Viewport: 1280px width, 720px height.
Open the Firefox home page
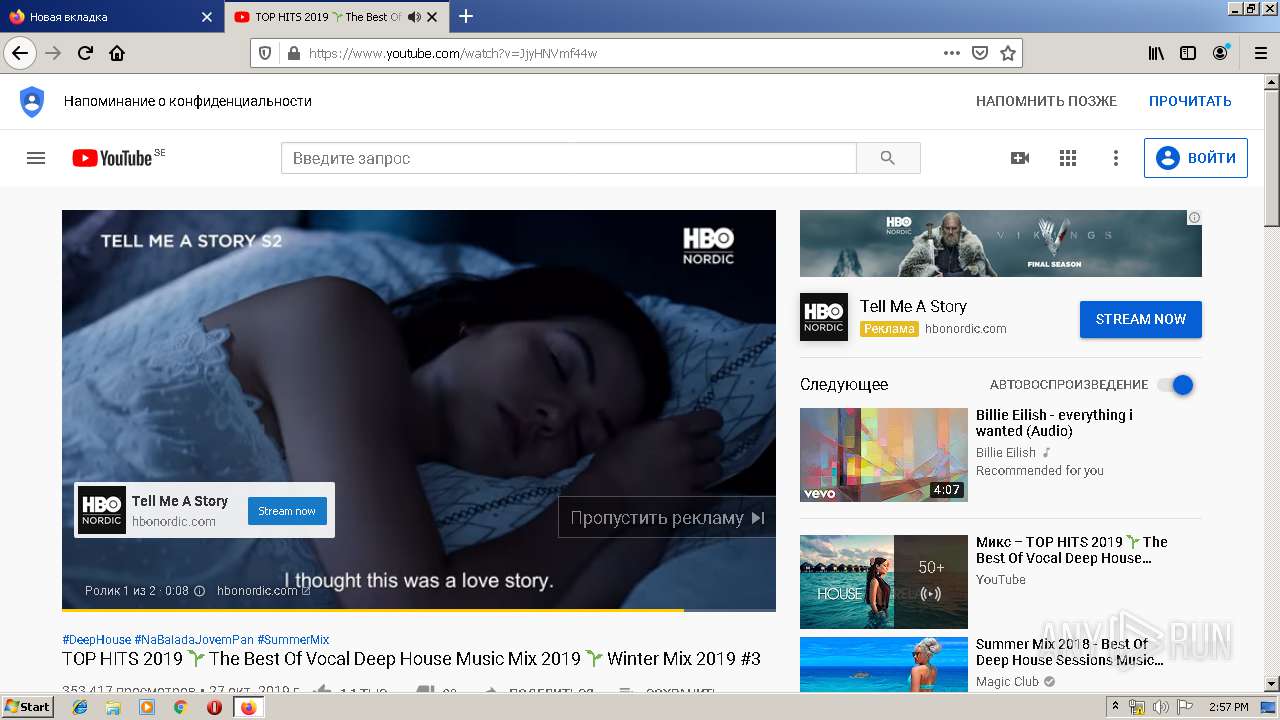pyautogui.click(x=117, y=53)
